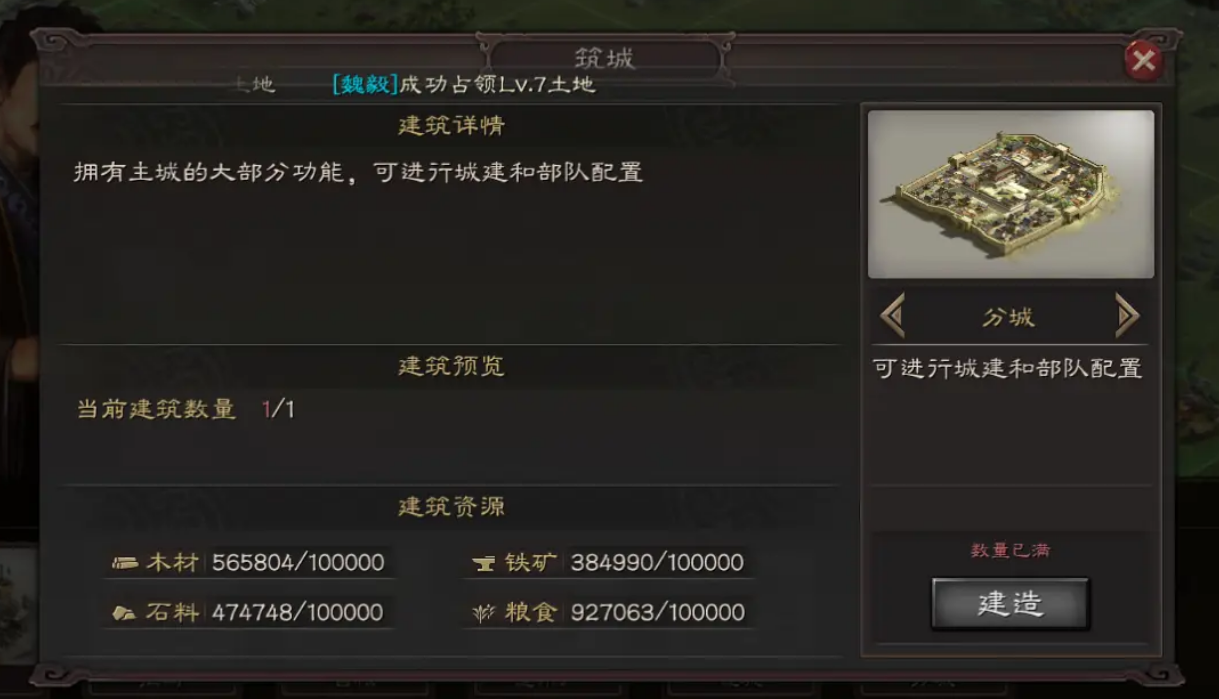Image resolution: width=1219 pixels, height=699 pixels.
Task: Show previous building type with left arrow
Action: coord(892,317)
